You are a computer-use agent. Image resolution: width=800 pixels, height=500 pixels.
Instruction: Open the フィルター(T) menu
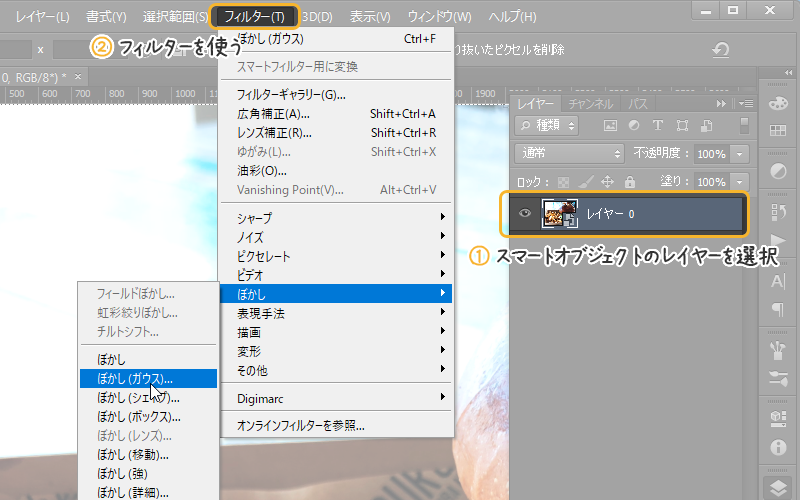pyautogui.click(x=254, y=17)
